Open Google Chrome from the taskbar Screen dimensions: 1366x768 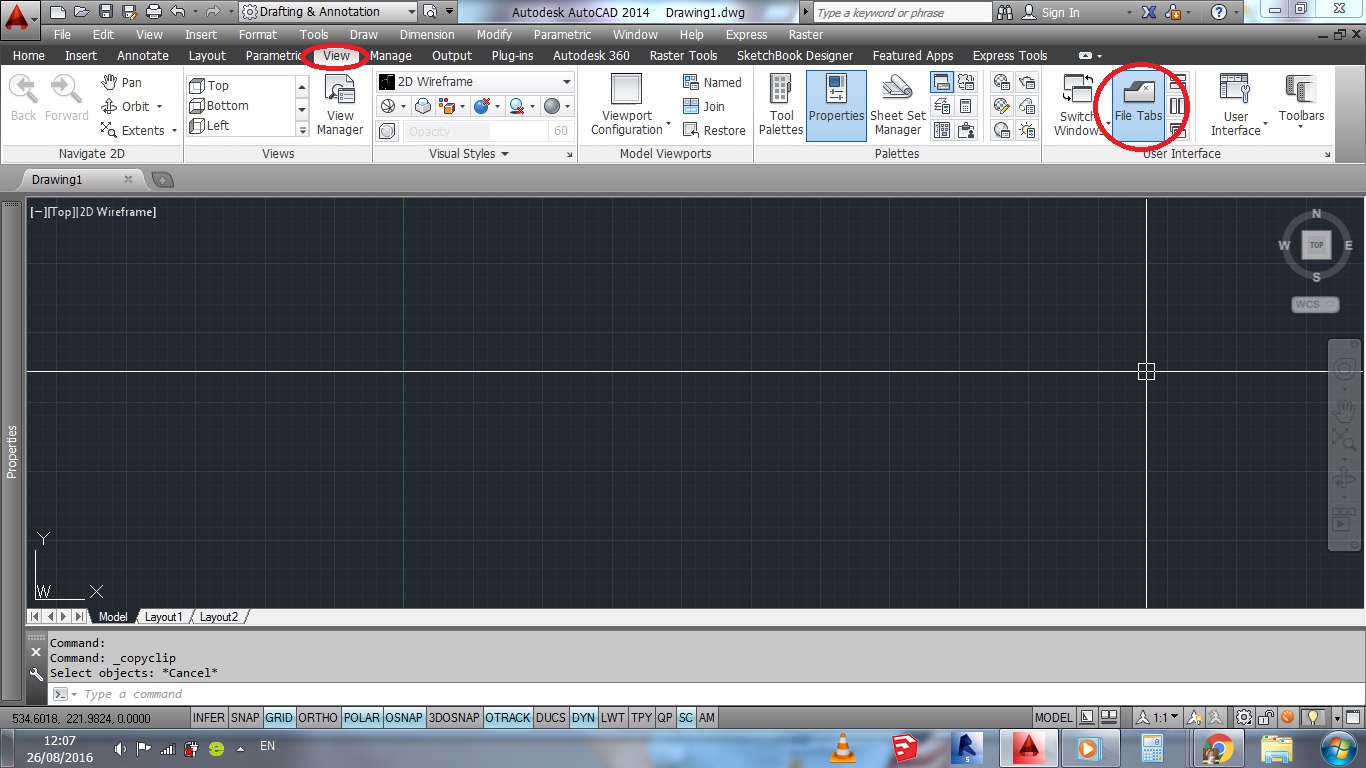[1216, 747]
